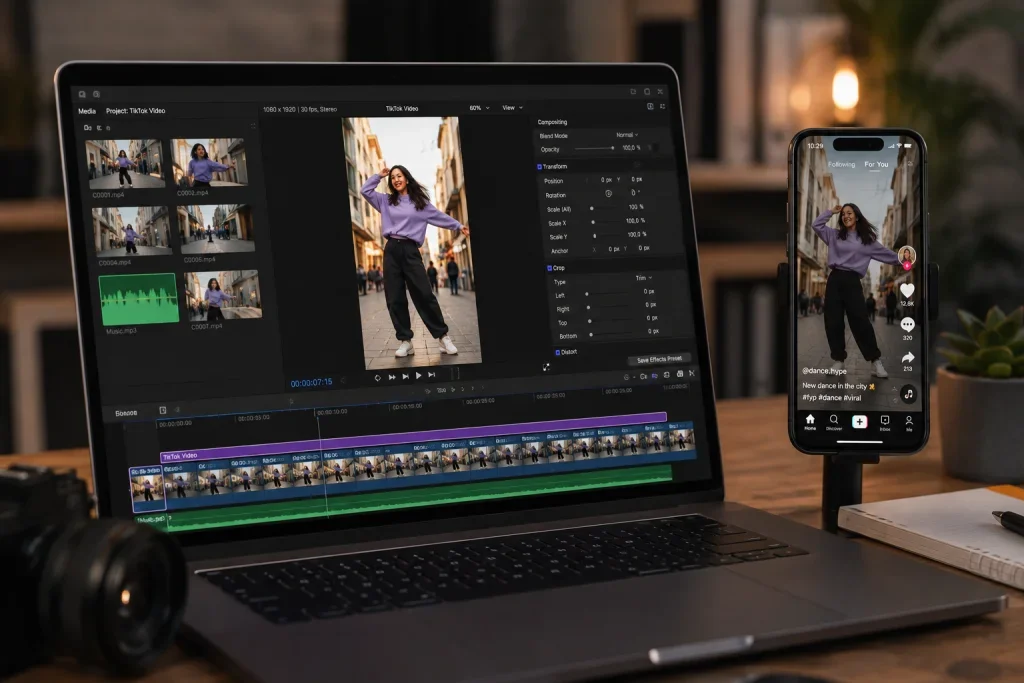Select the C0004.mp4 clip thumbnail

132,232
